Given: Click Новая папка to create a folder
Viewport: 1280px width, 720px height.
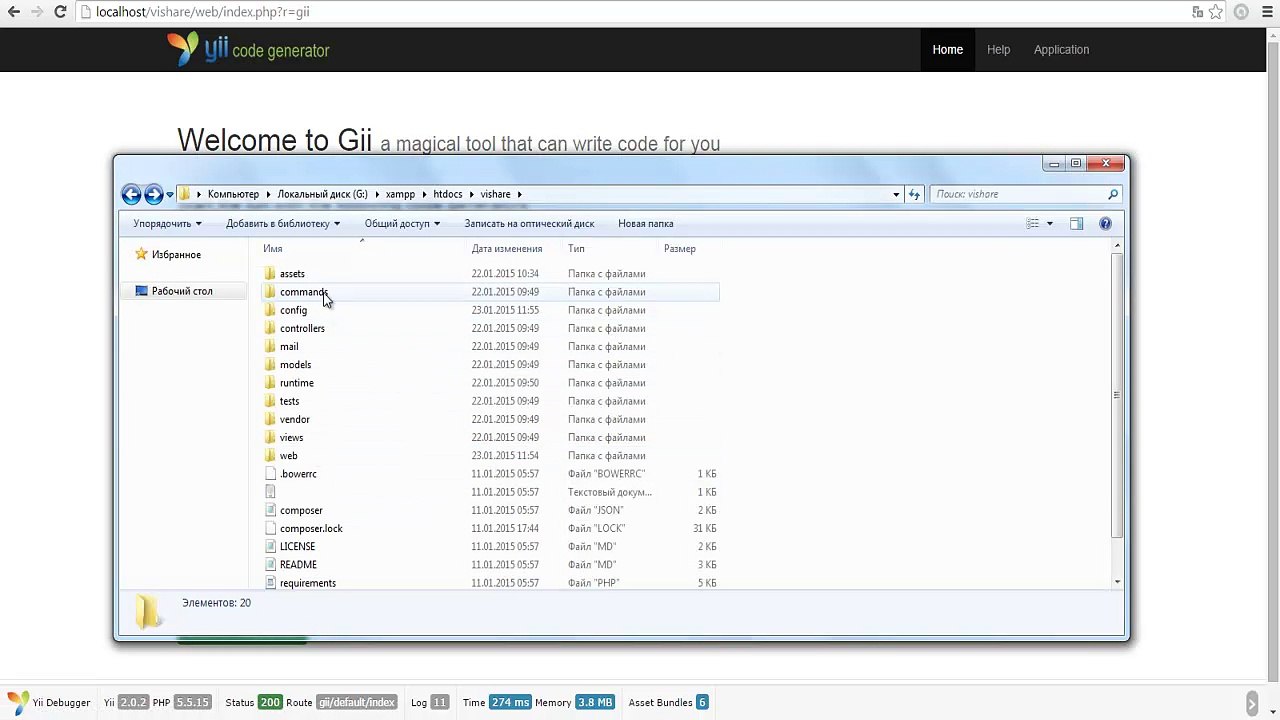Looking at the screenshot, I should pyautogui.click(x=645, y=224).
